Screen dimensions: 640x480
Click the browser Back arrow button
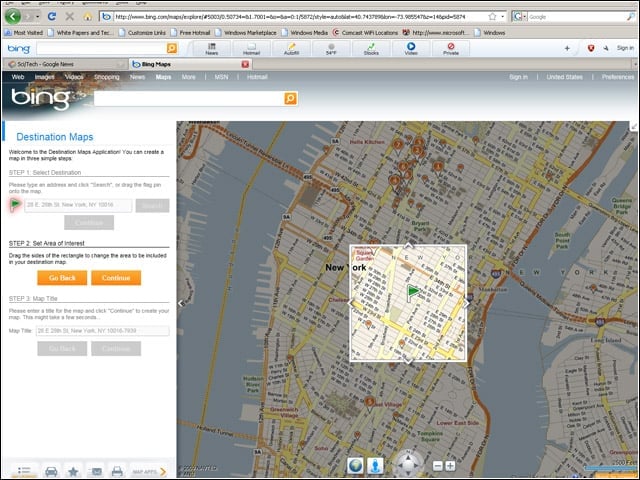13,16
